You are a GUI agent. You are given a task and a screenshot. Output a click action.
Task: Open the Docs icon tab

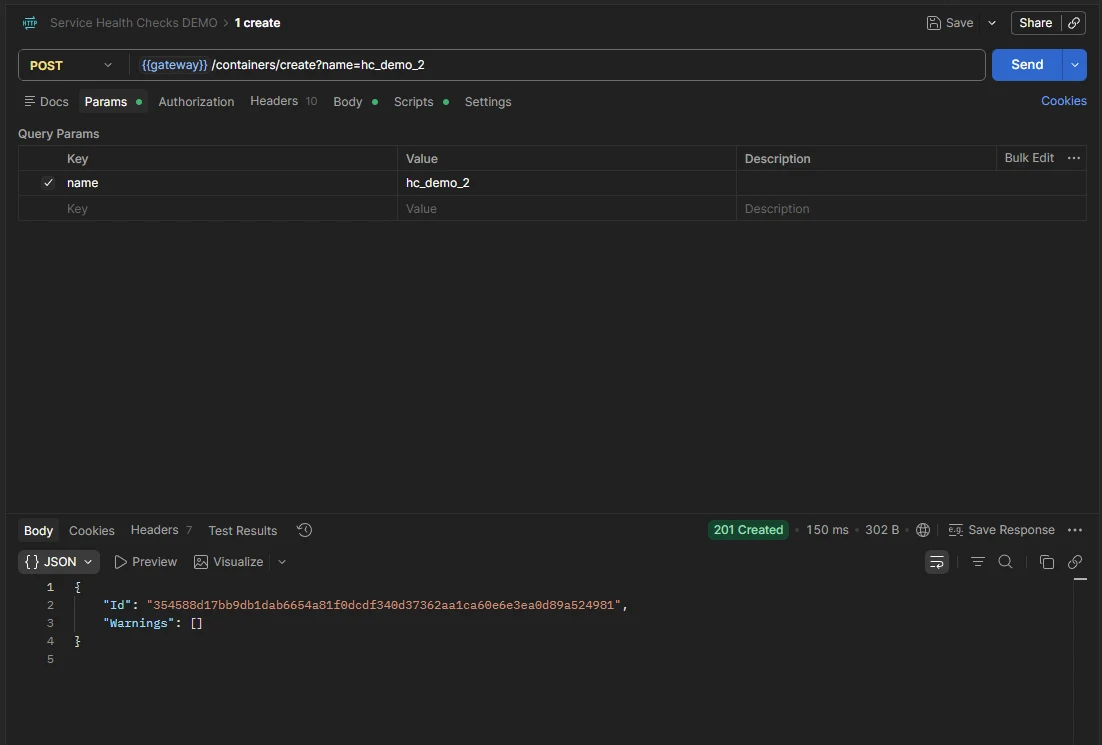[x=46, y=102]
